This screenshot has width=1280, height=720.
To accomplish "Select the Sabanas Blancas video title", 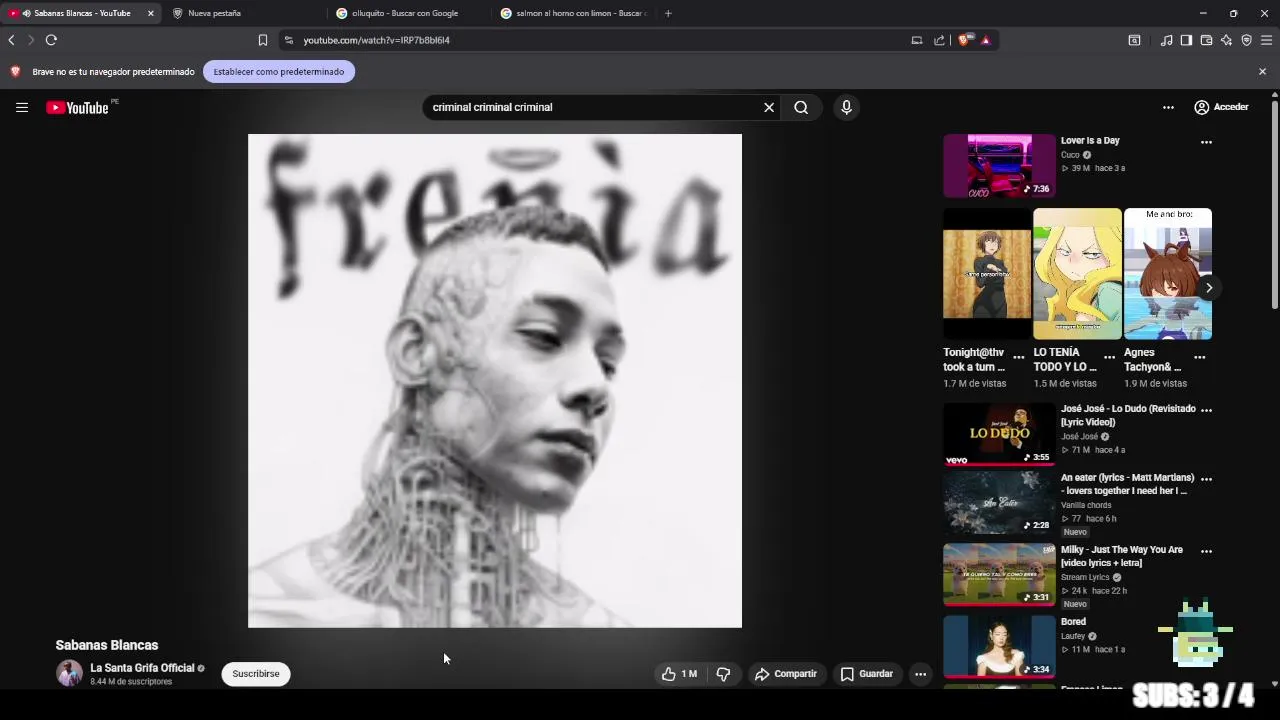I will 107,645.
